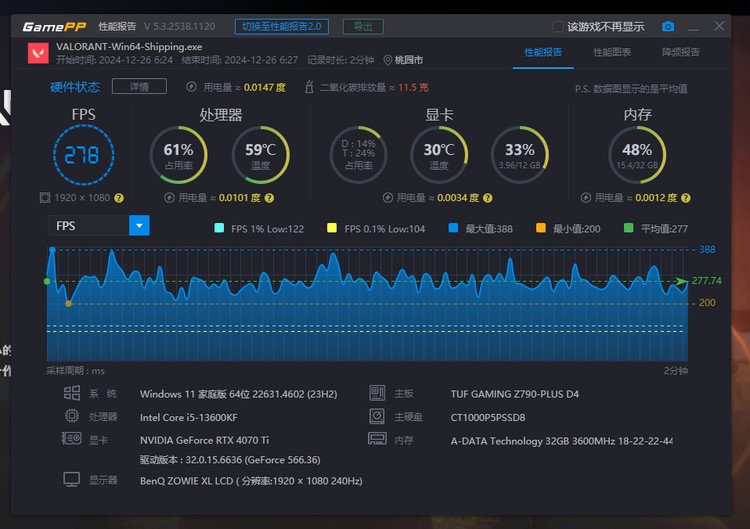Click the GPU D:14% T:24% usage gauge
Viewport: 750px width, 529px height.
point(358,155)
